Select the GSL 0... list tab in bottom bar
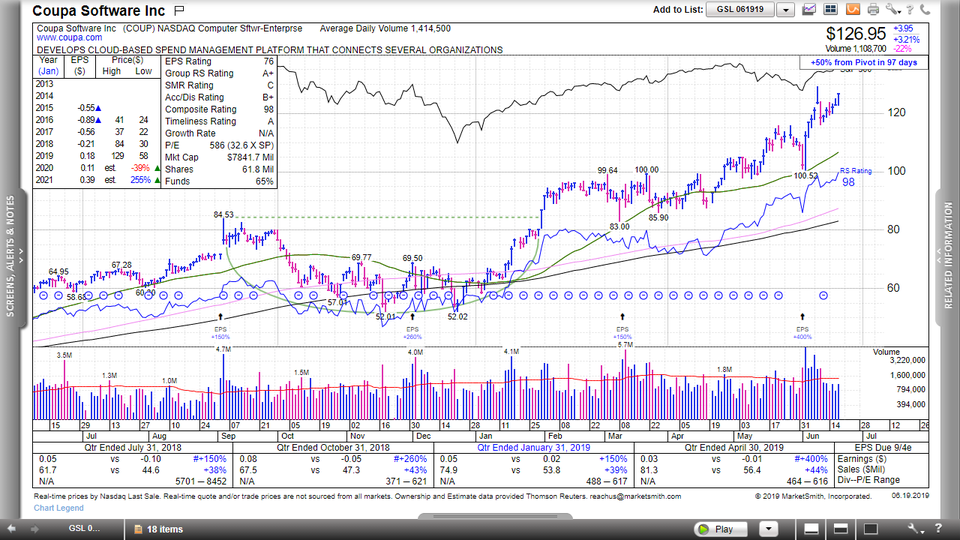The image size is (960, 540). click(84, 528)
